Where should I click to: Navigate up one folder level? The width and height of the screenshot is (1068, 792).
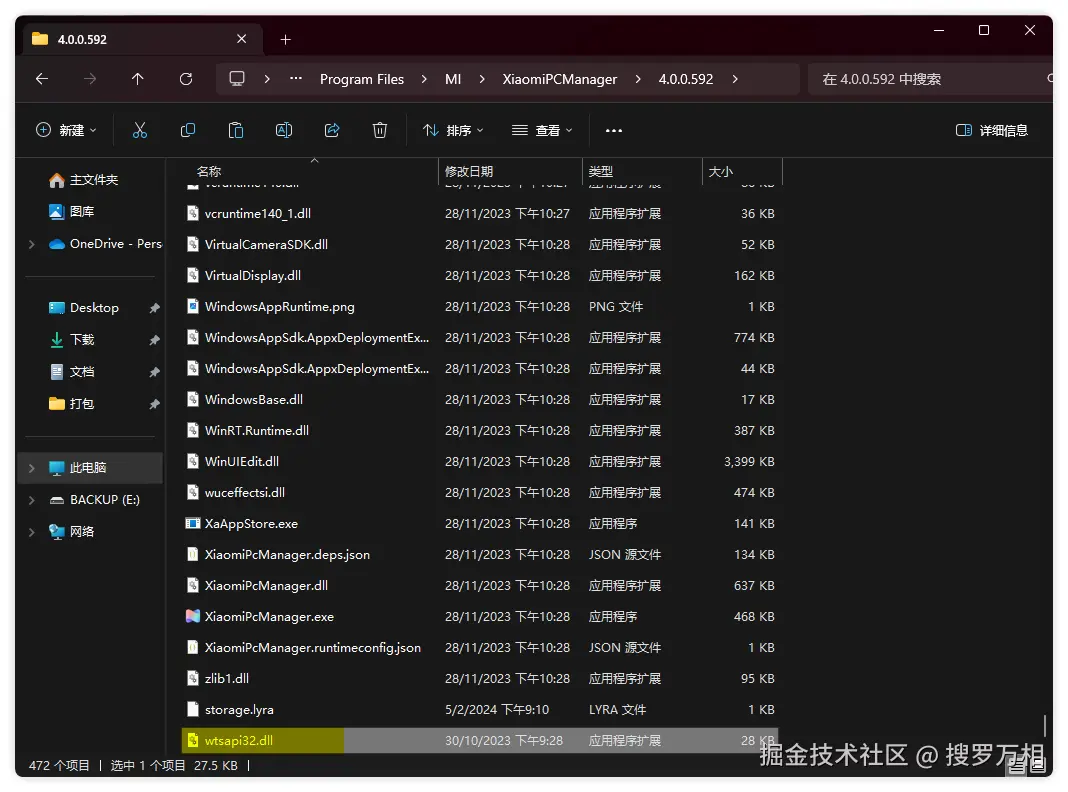pyautogui.click(x=138, y=79)
